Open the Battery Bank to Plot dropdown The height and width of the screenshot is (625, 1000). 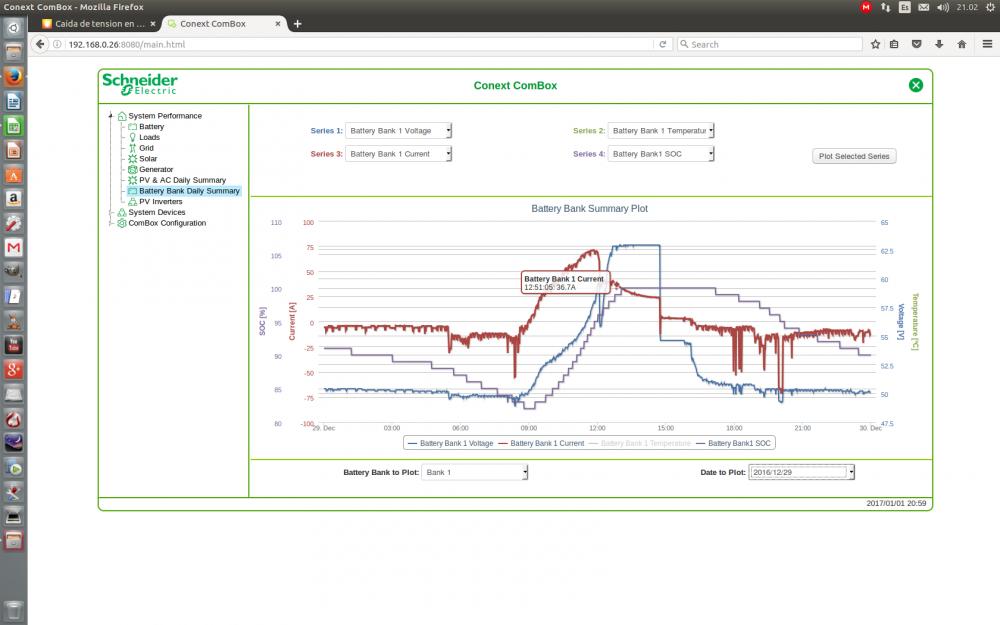(474, 472)
